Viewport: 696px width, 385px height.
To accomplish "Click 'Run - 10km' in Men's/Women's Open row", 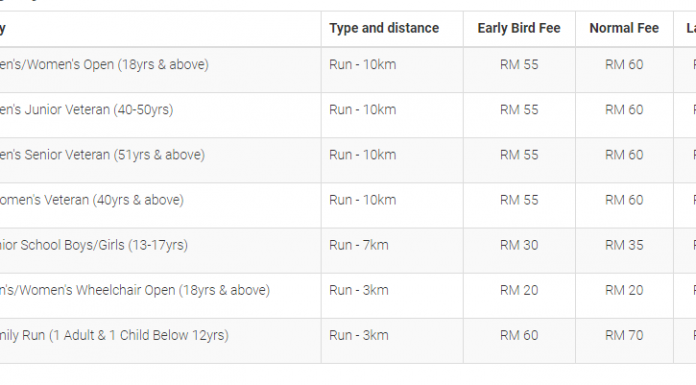I will [x=363, y=65].
